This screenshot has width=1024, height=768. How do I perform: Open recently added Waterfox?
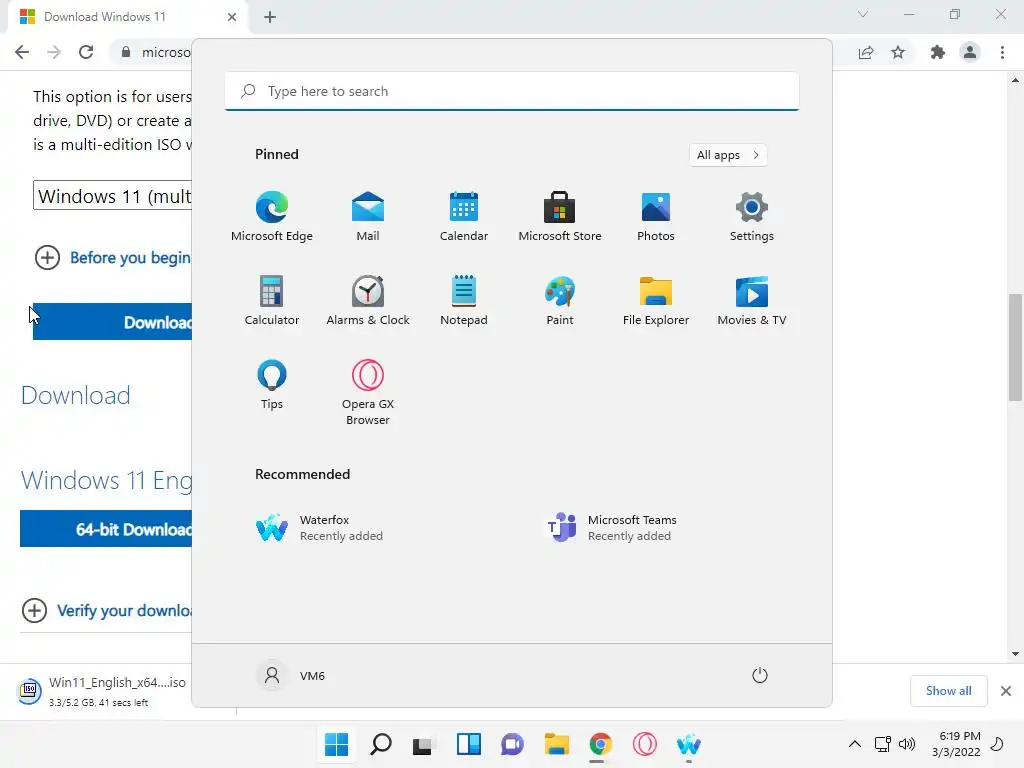pyautogui.click(x=319, y=528)
